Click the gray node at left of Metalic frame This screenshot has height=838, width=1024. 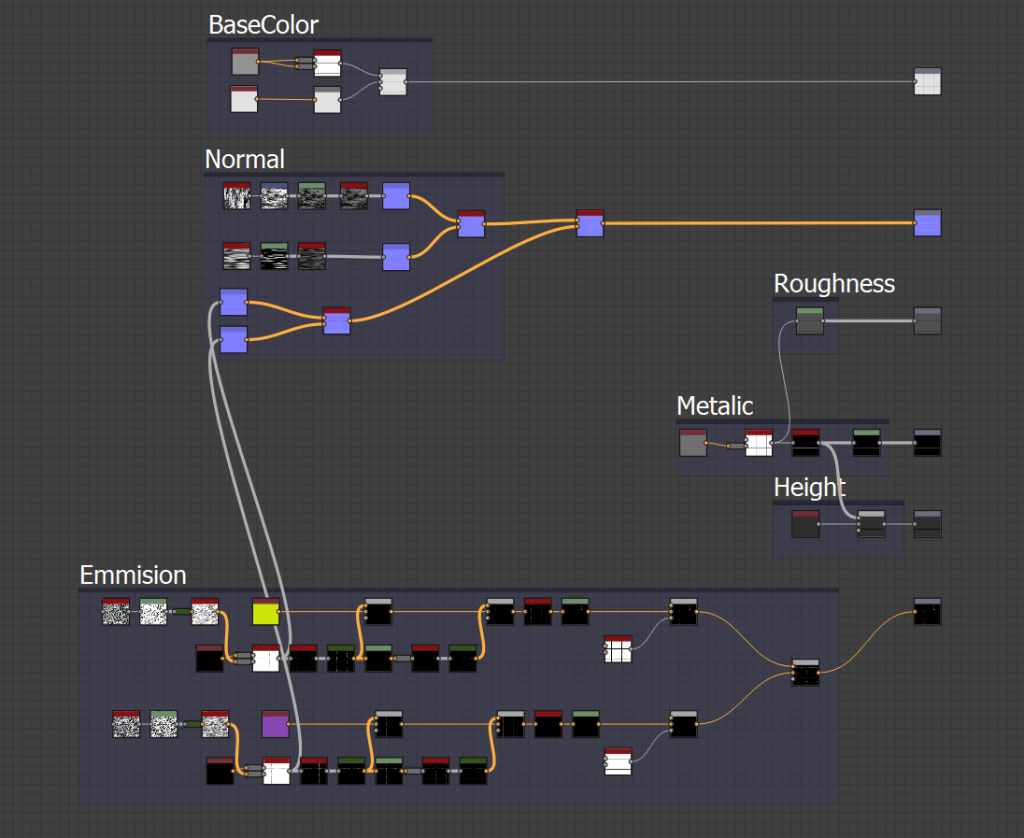pyautogui.click(x=692, y=443)
